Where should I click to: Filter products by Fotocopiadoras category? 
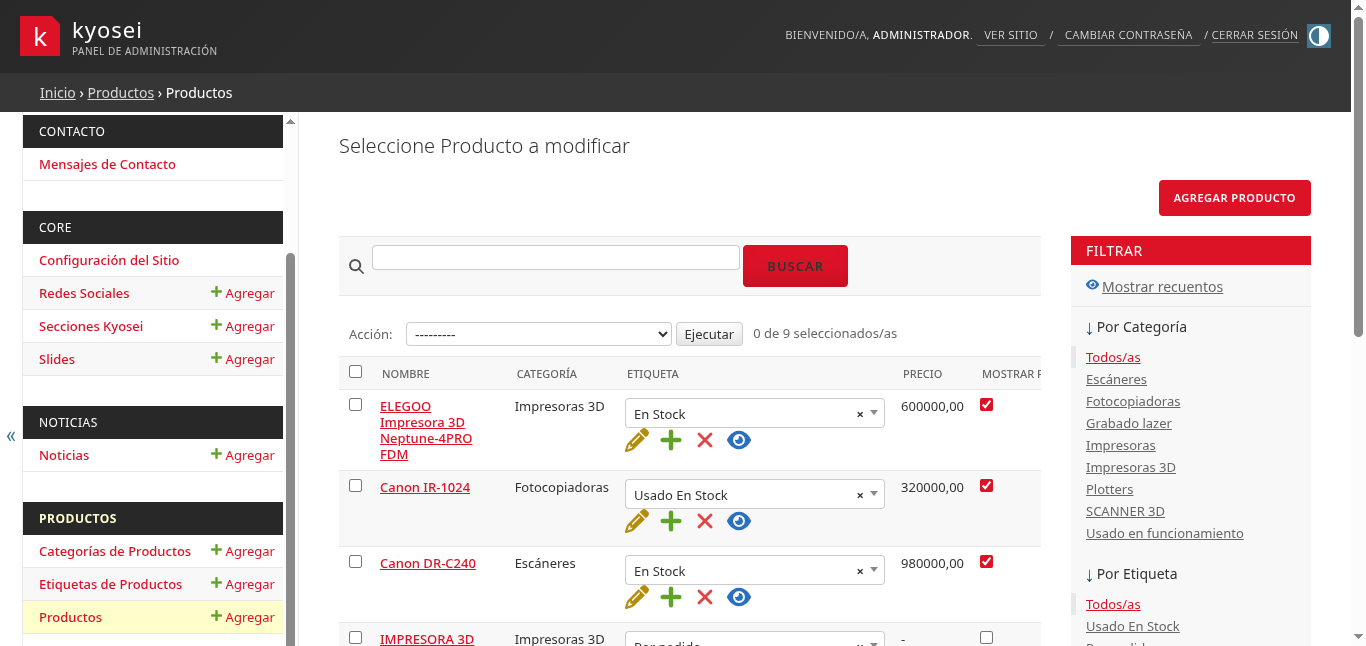(x=1133, y=401)
